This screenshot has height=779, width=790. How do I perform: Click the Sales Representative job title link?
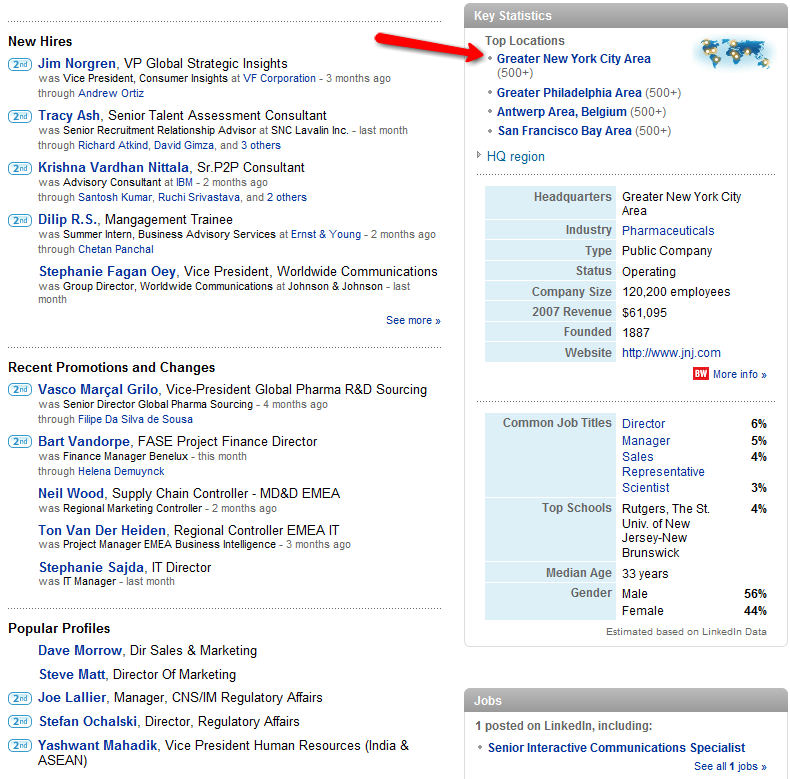pos(663,464)
